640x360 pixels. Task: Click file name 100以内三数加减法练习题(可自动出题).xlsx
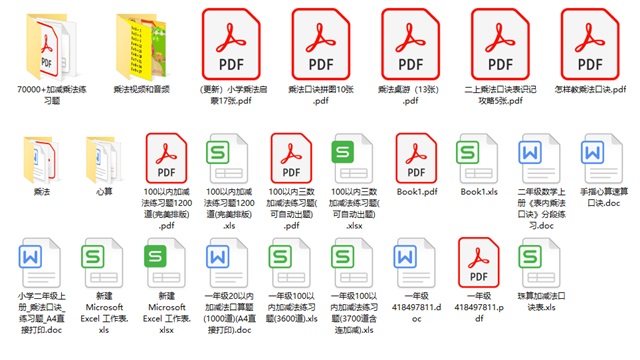tap(353, 208)
